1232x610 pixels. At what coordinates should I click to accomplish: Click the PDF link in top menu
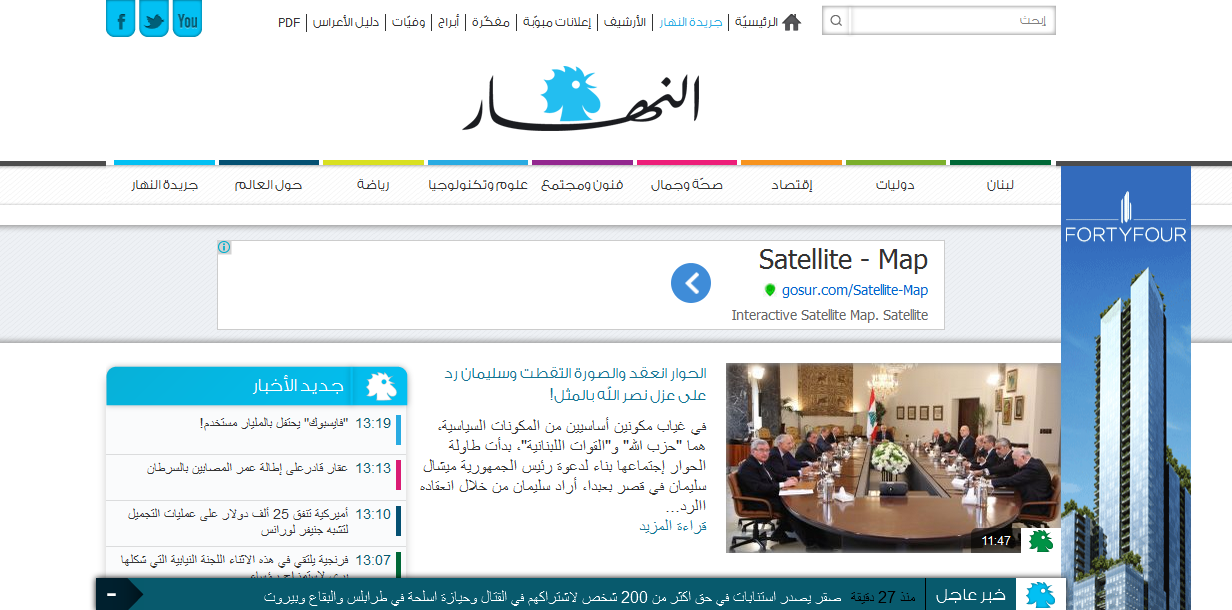point(289,22)
